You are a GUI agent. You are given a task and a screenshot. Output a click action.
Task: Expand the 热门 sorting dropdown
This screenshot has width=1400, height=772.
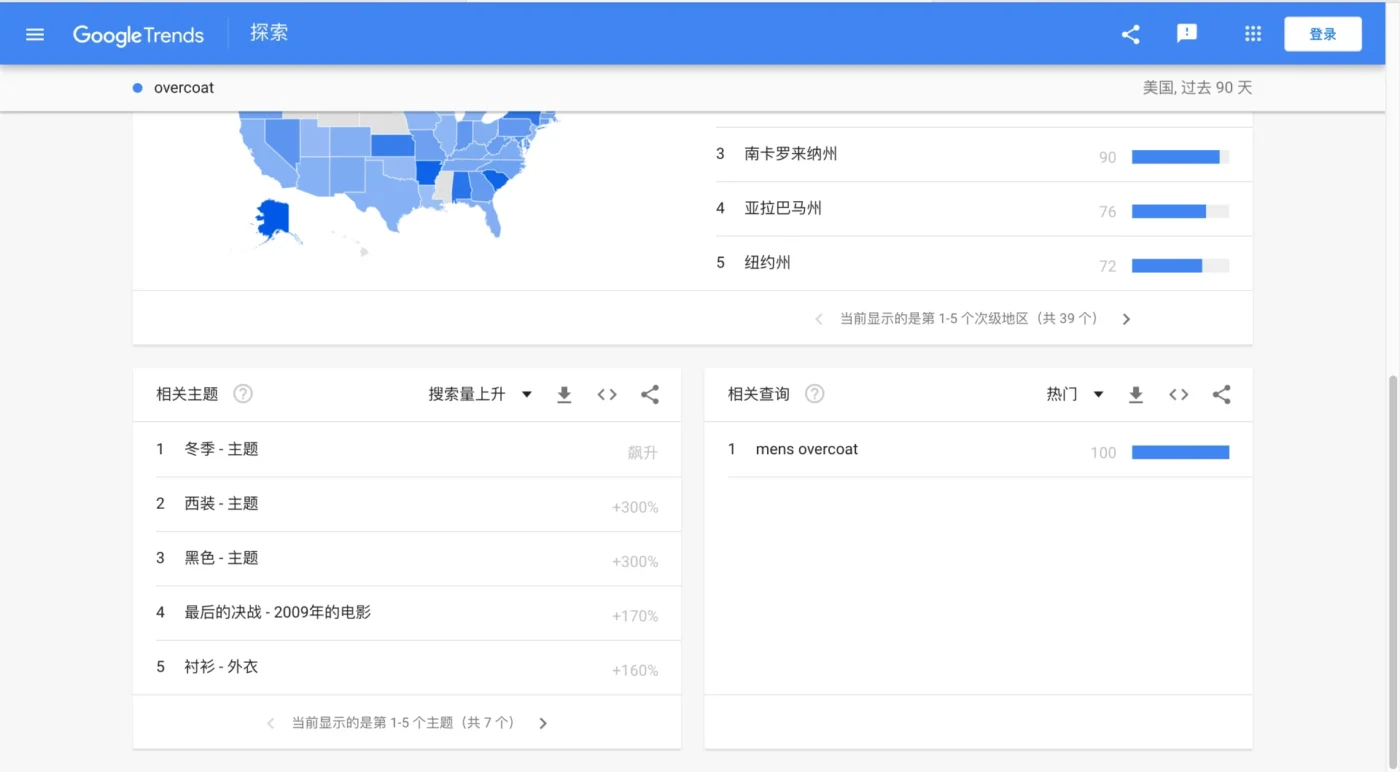tap(1075, 395)
